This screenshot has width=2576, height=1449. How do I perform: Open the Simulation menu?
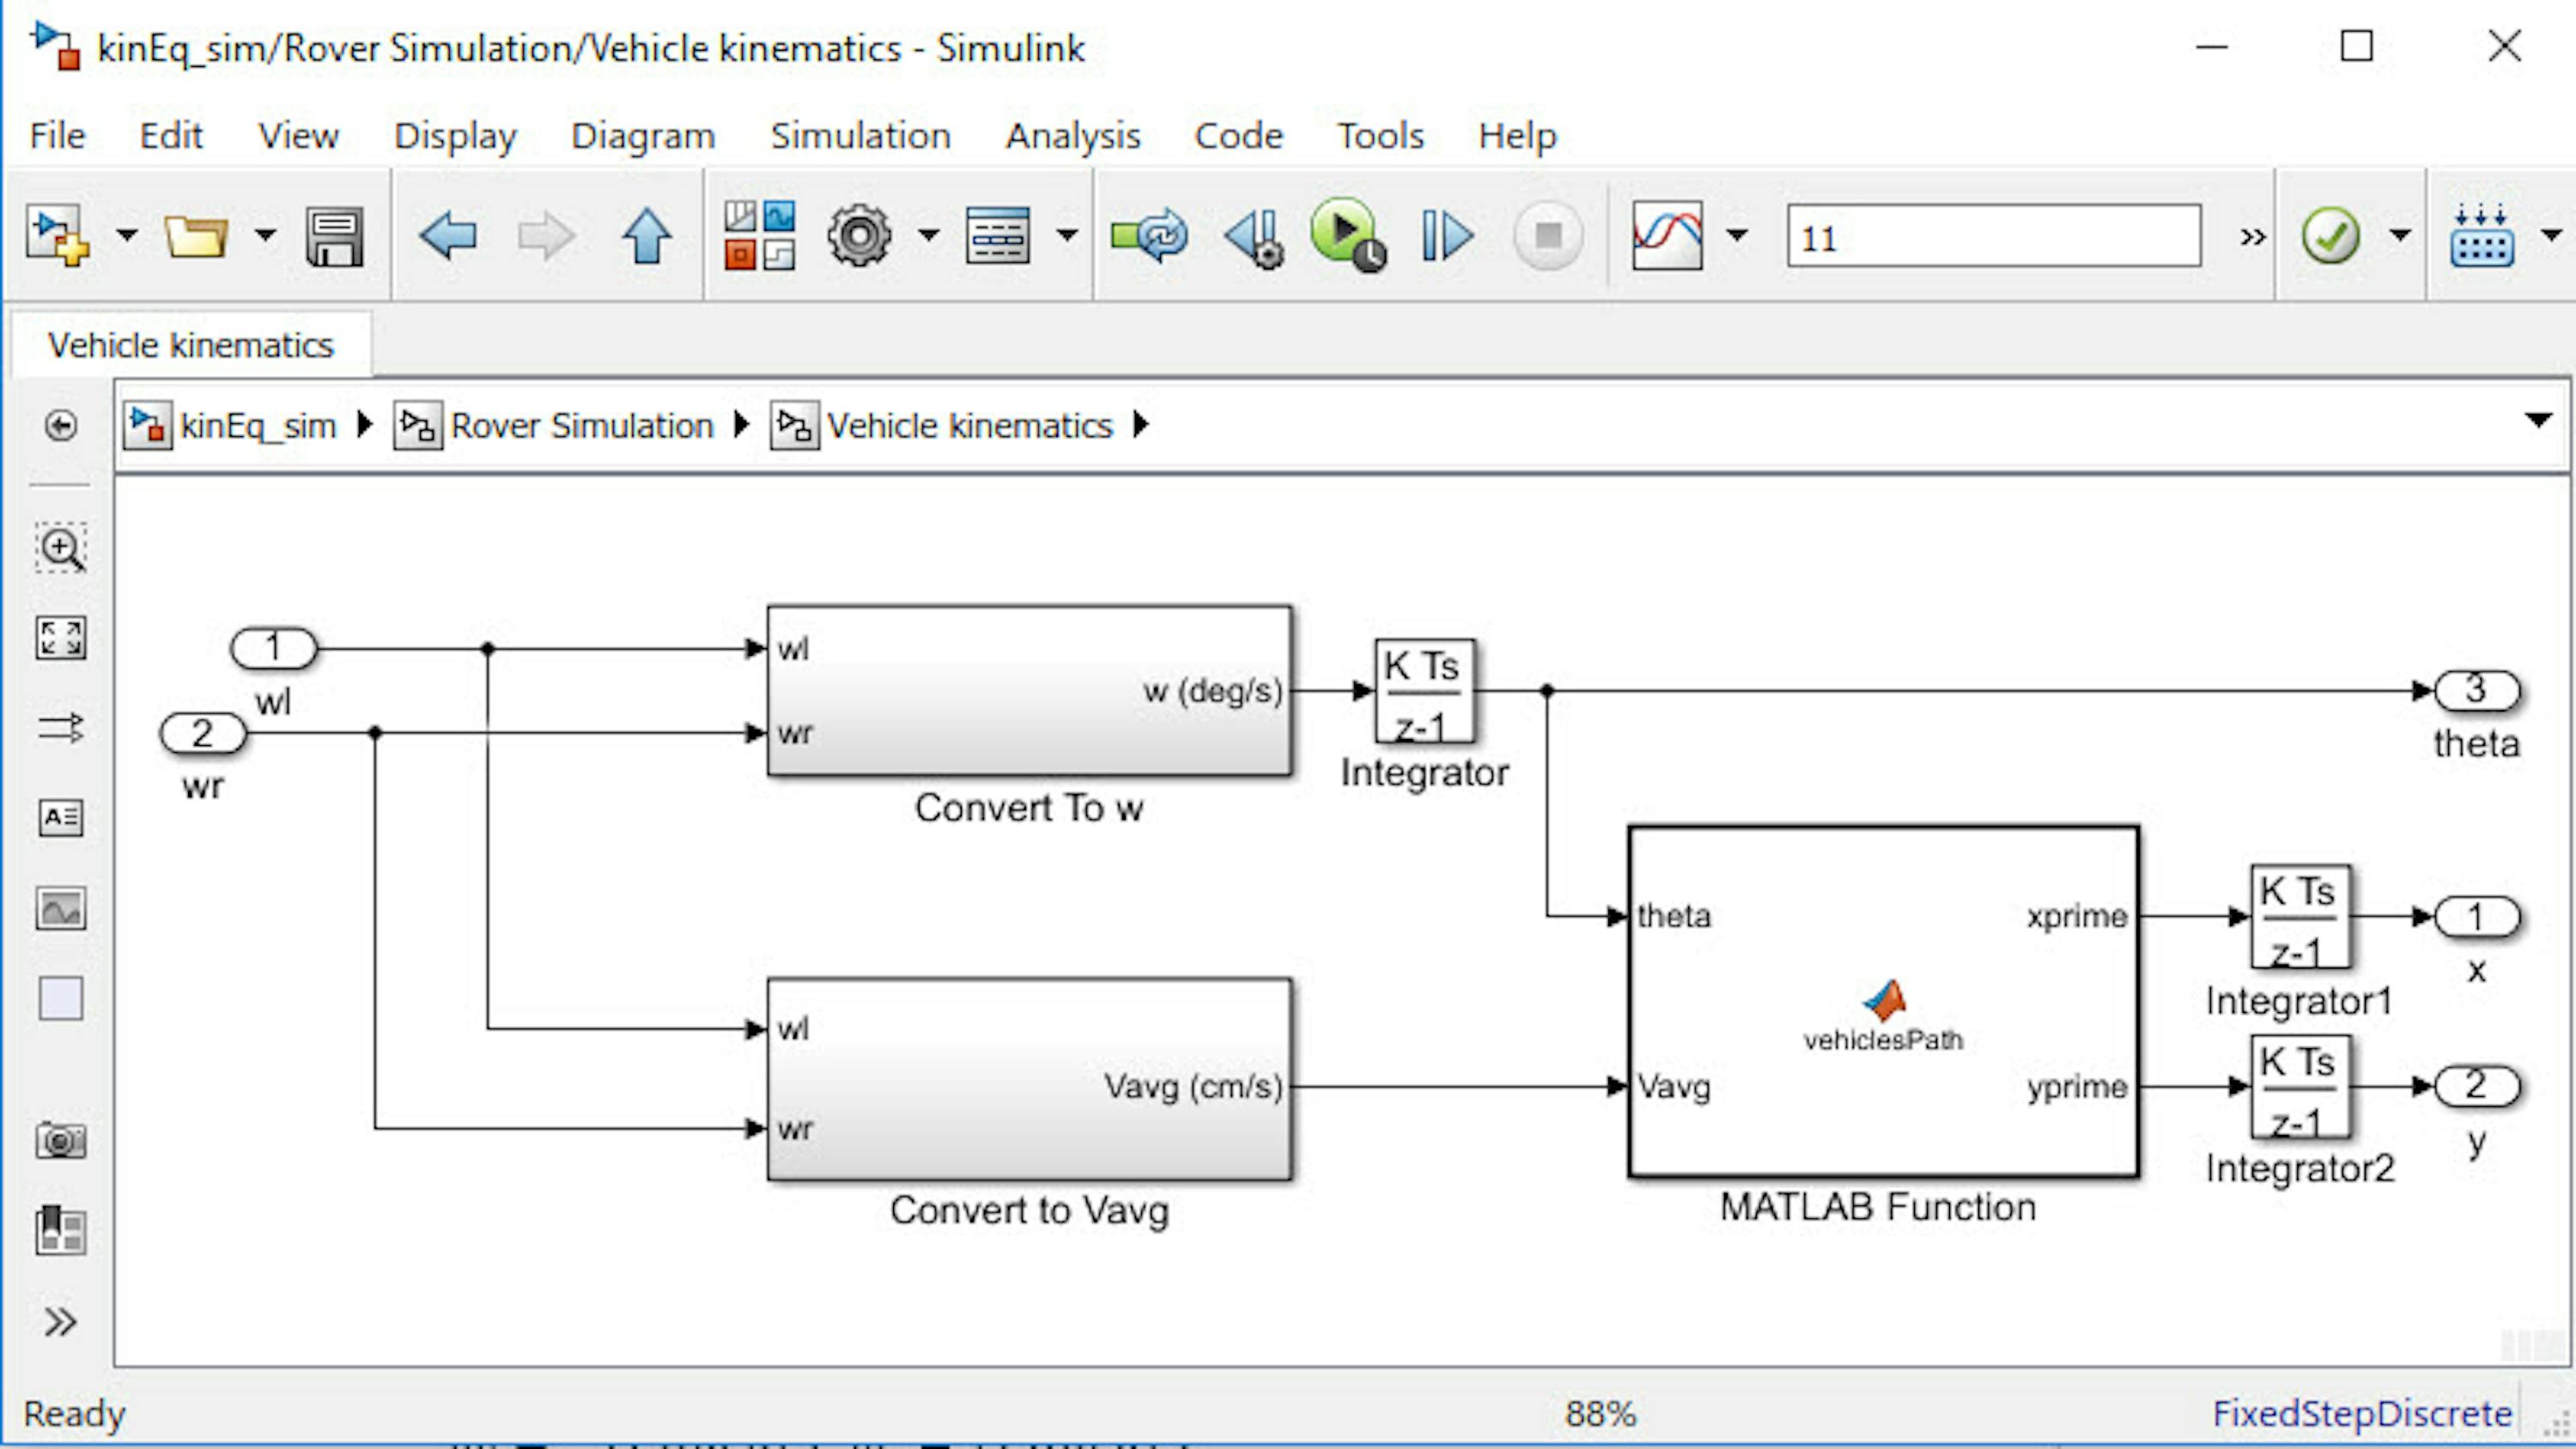pyautogui.click(x=860, y=136)
